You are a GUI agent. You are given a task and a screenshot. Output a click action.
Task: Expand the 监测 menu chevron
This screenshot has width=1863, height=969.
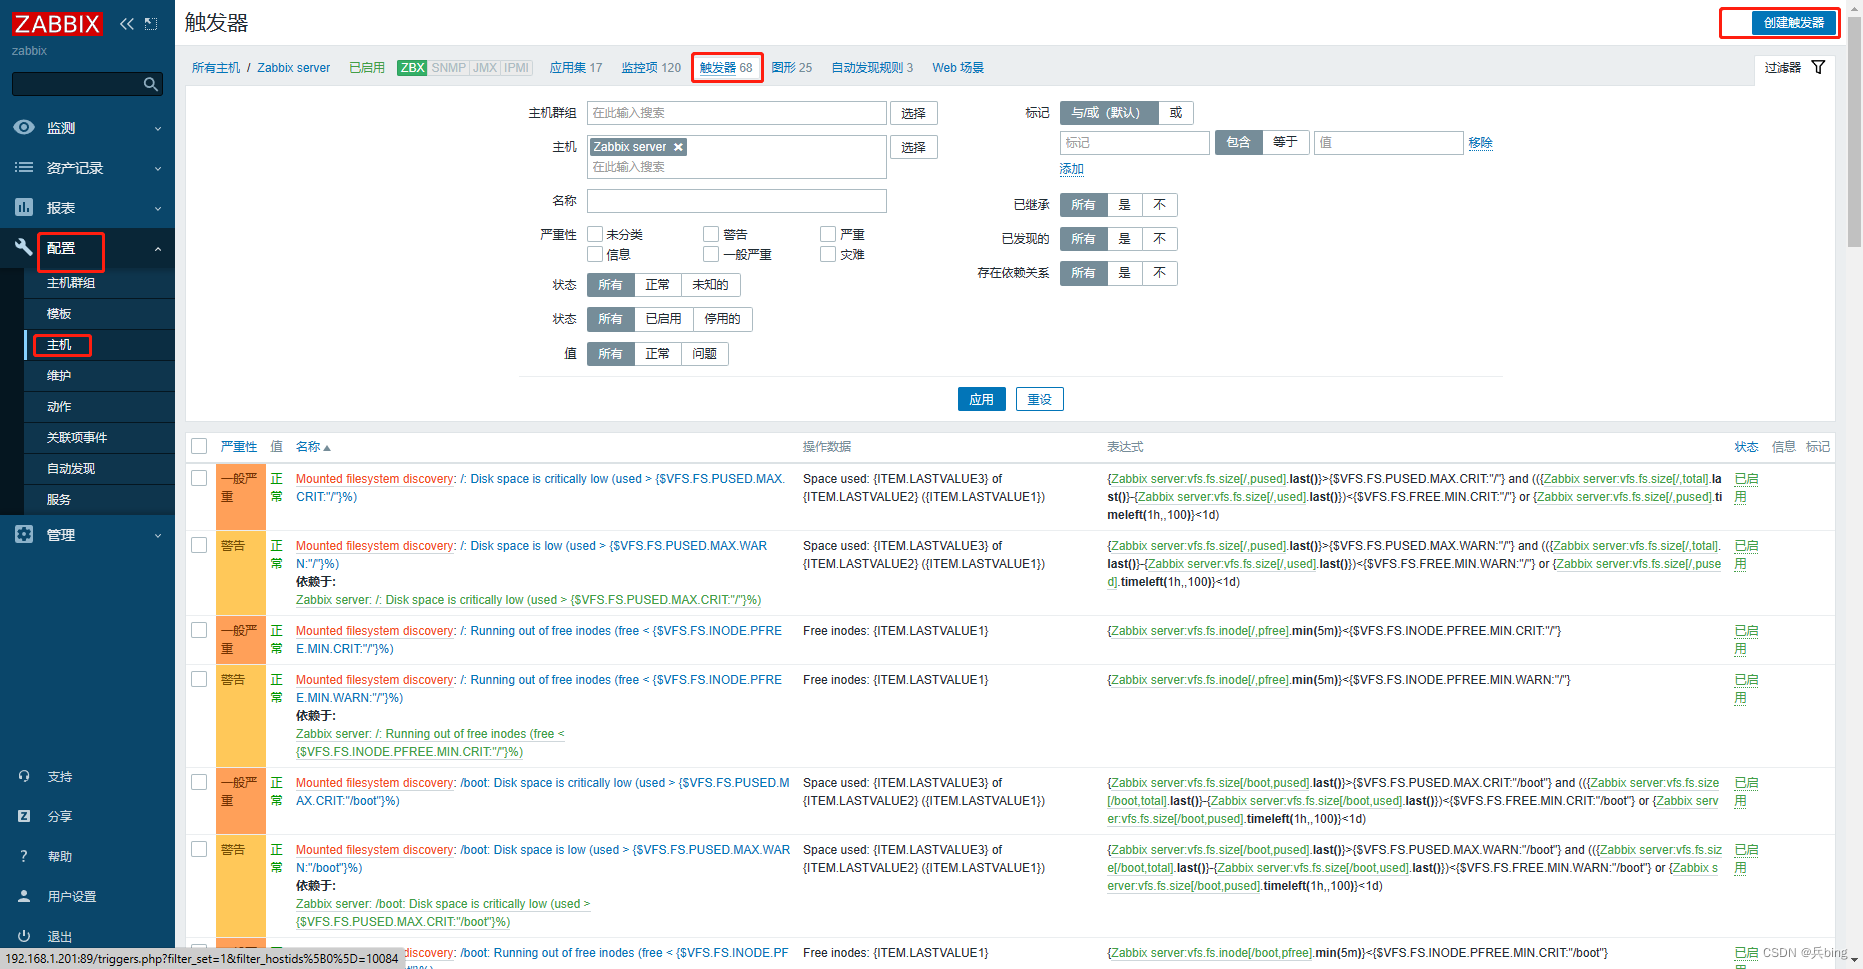pos(158,129)
